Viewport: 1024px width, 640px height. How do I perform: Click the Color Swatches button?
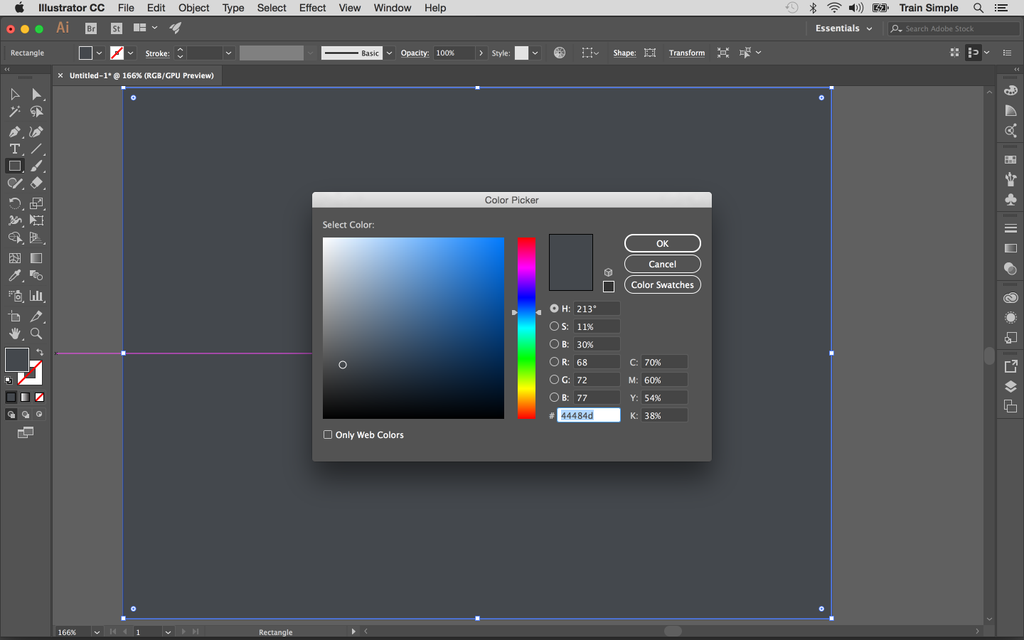click(x=662, y=284)
